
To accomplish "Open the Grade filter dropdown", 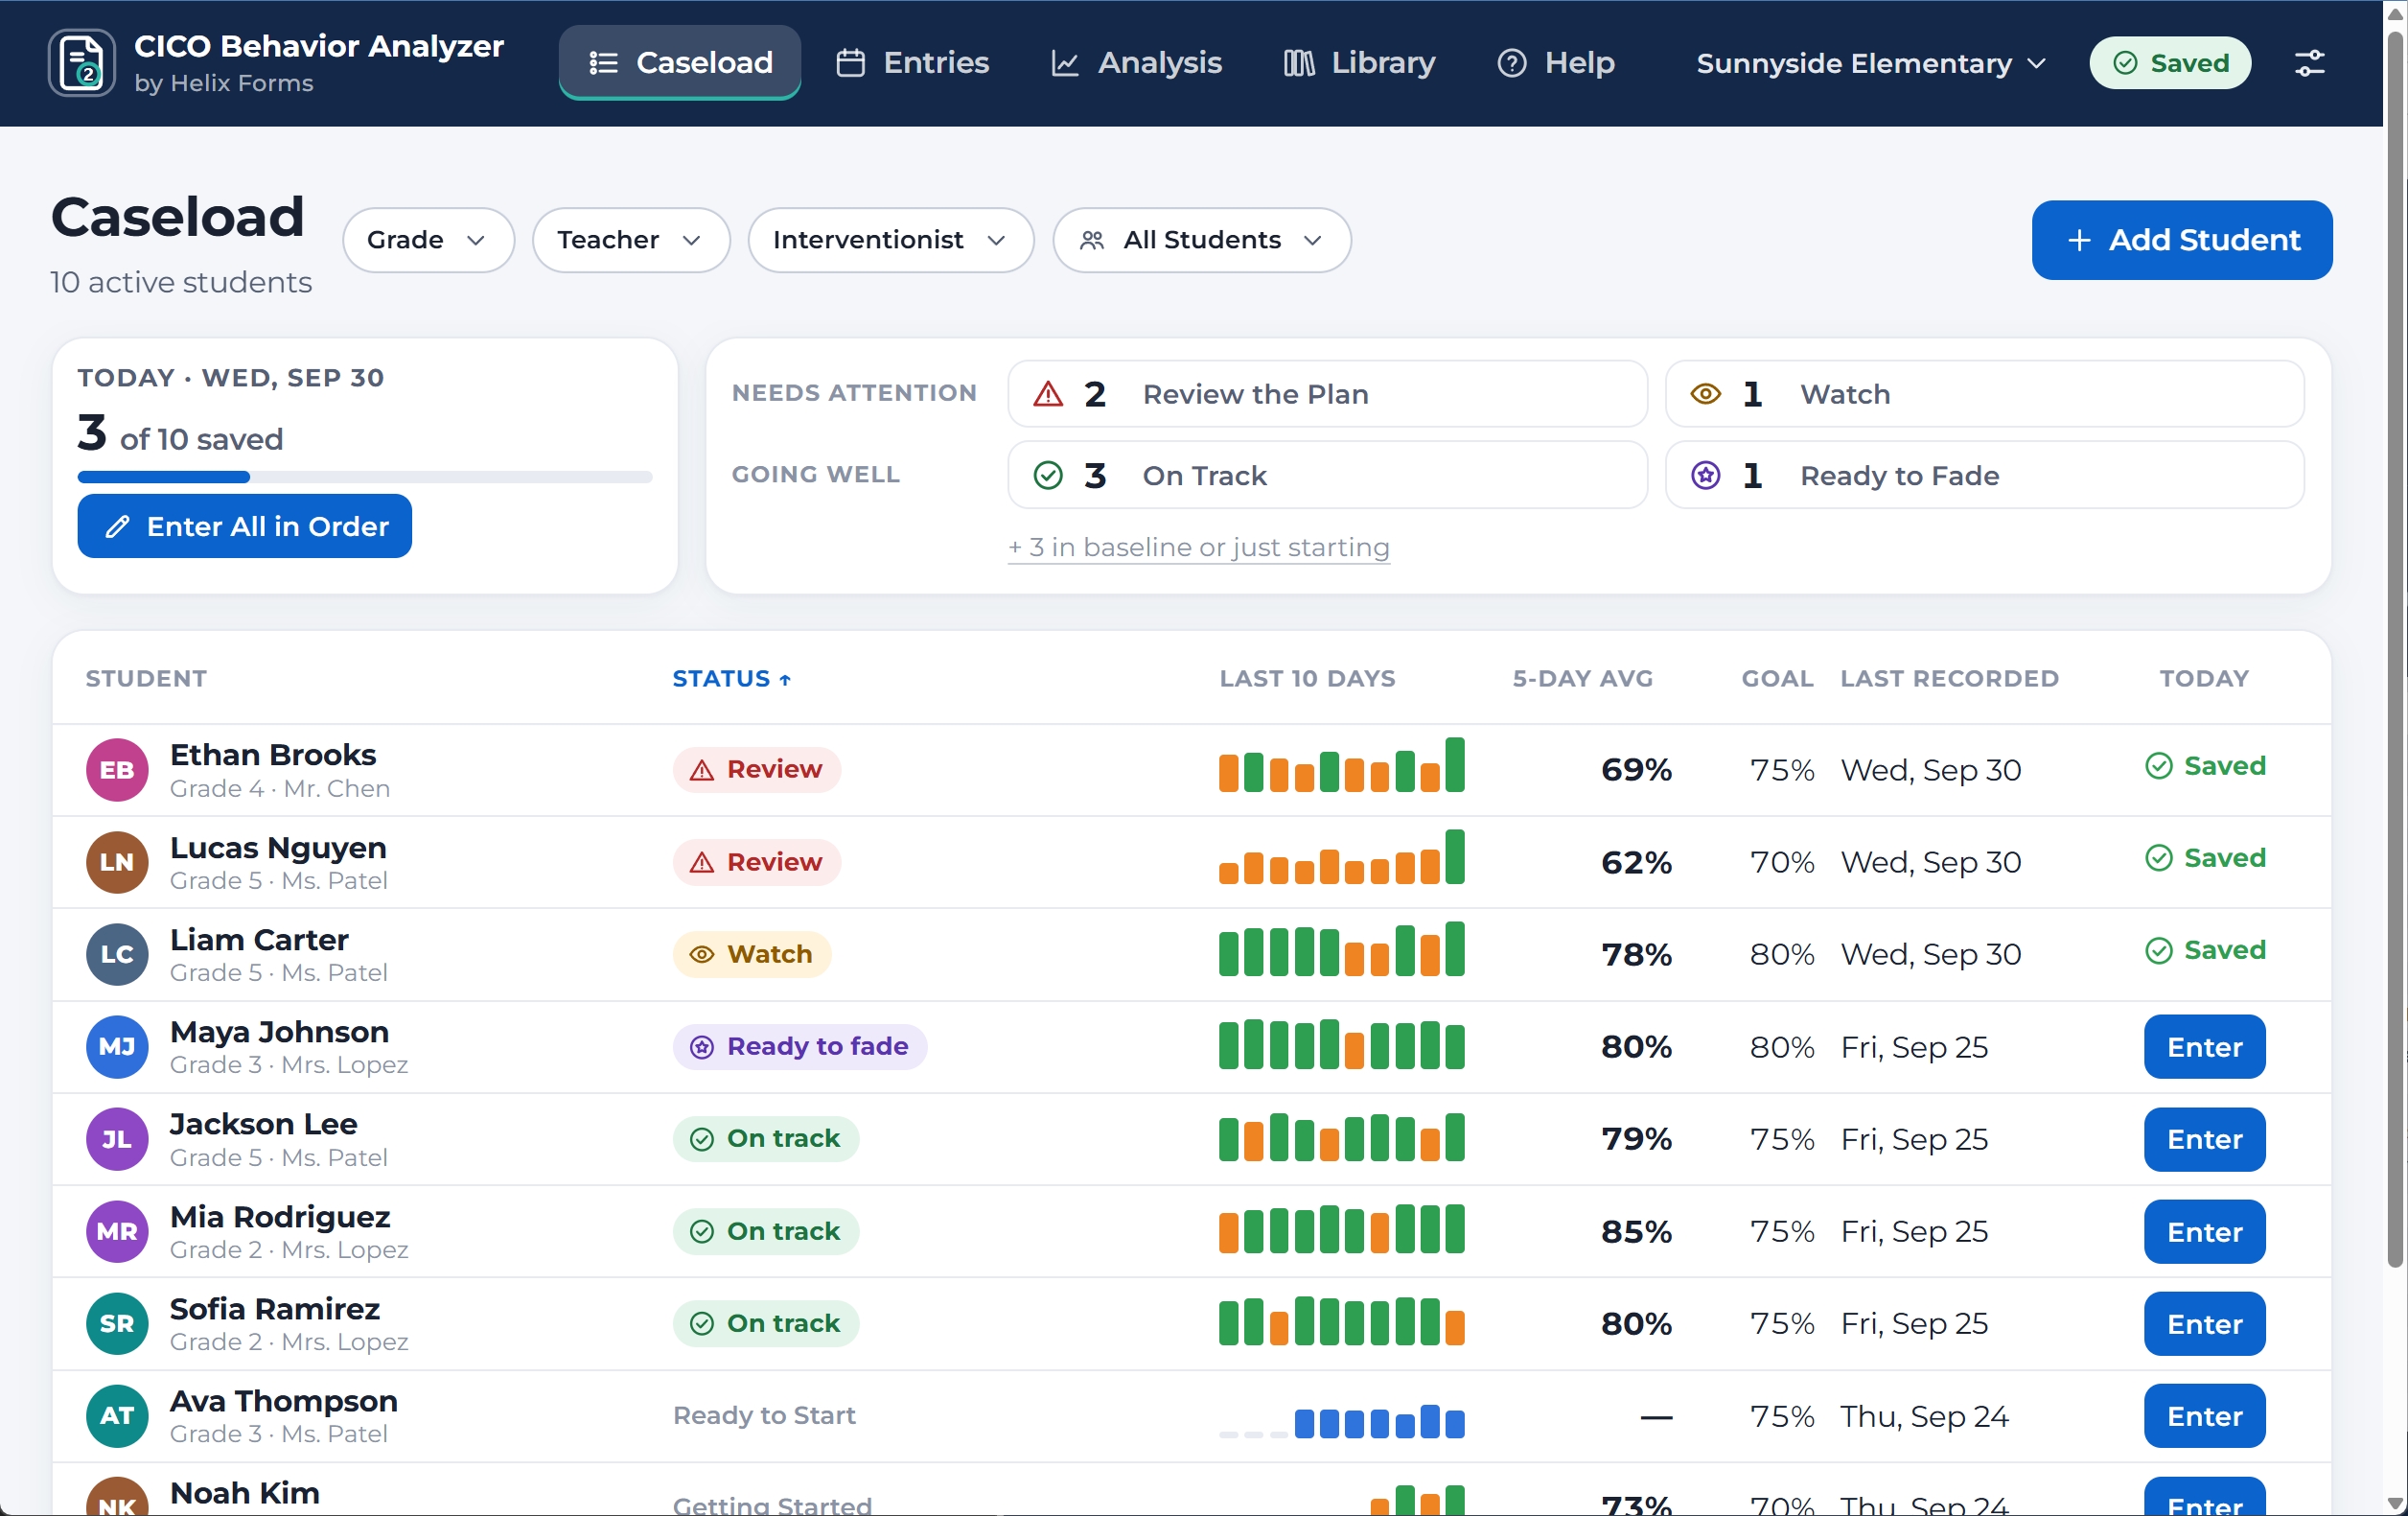I will [x=428, y=240].
